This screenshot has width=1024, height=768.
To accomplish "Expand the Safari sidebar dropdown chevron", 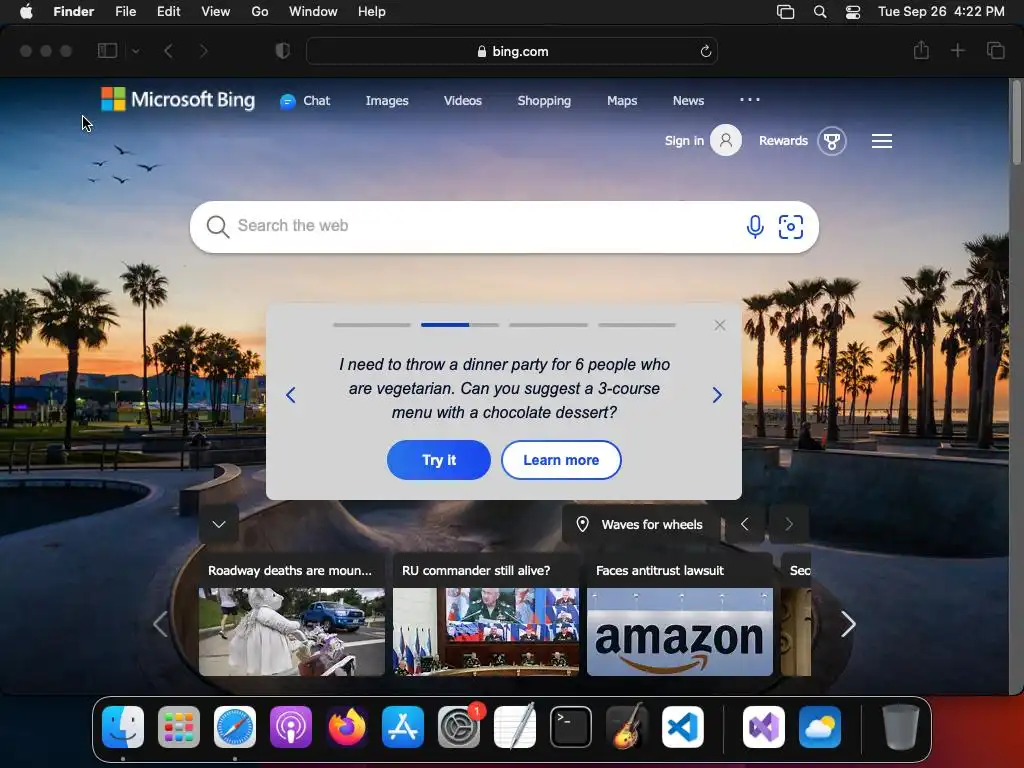I will pyautogui.click(x=135, y=51).
